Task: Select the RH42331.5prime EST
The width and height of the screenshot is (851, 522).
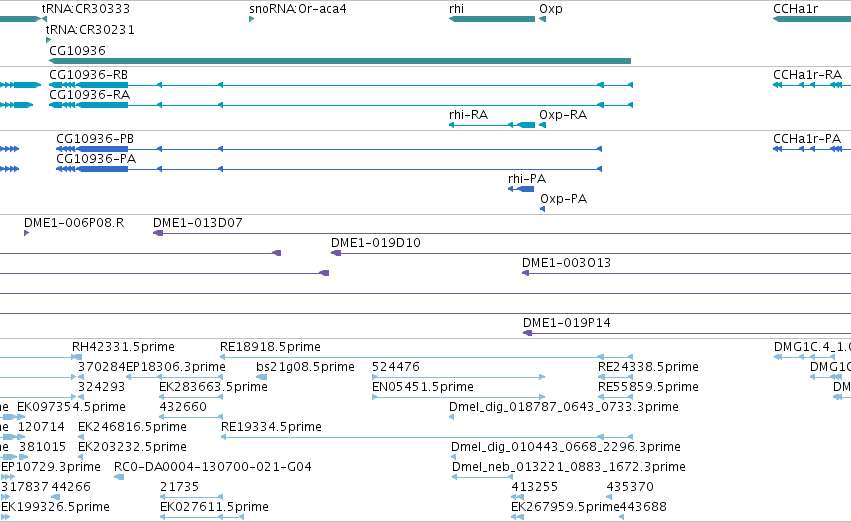Action: pyautogui.click(x=77, y=357)
